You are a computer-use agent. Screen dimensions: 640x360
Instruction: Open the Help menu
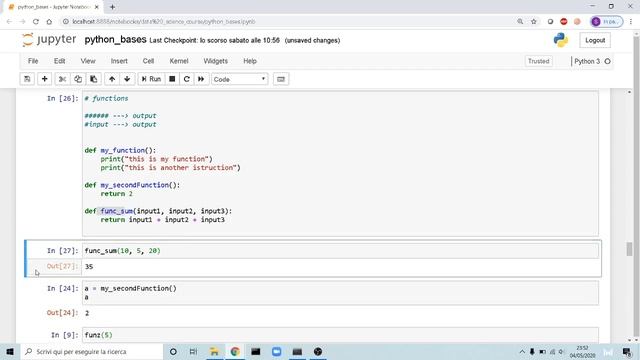(x=250, y=61)
